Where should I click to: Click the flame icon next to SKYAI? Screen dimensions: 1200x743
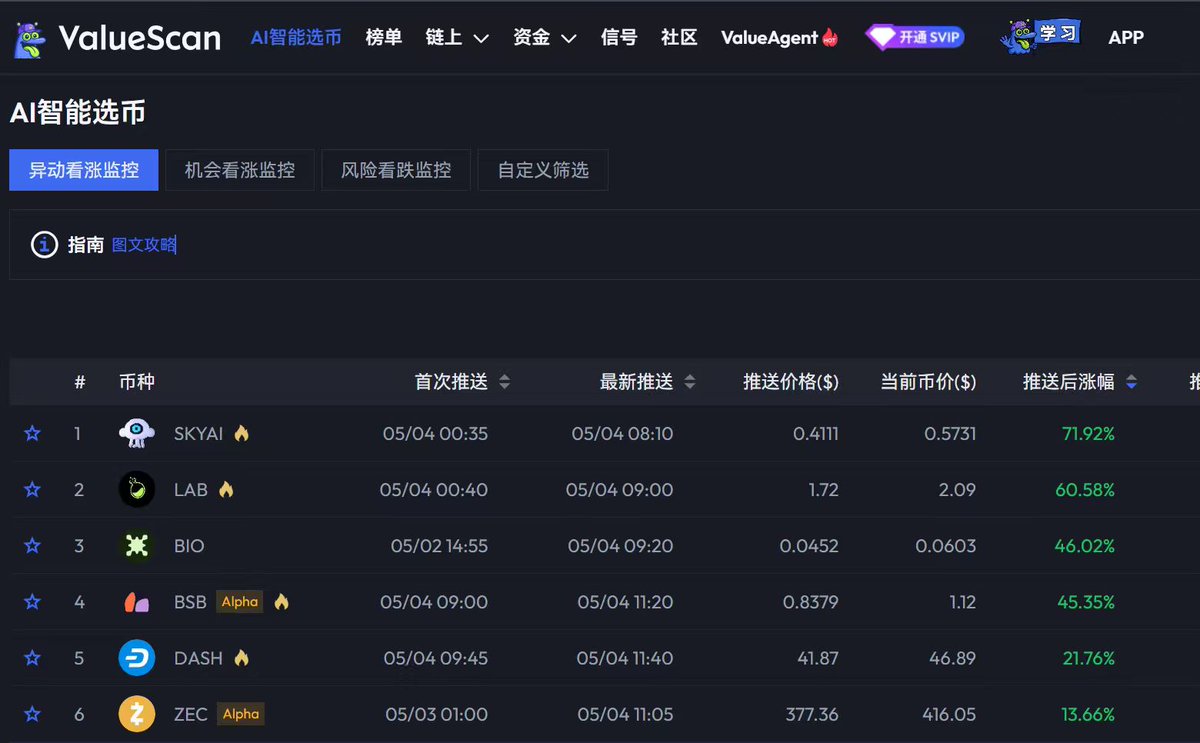[241, 433]
